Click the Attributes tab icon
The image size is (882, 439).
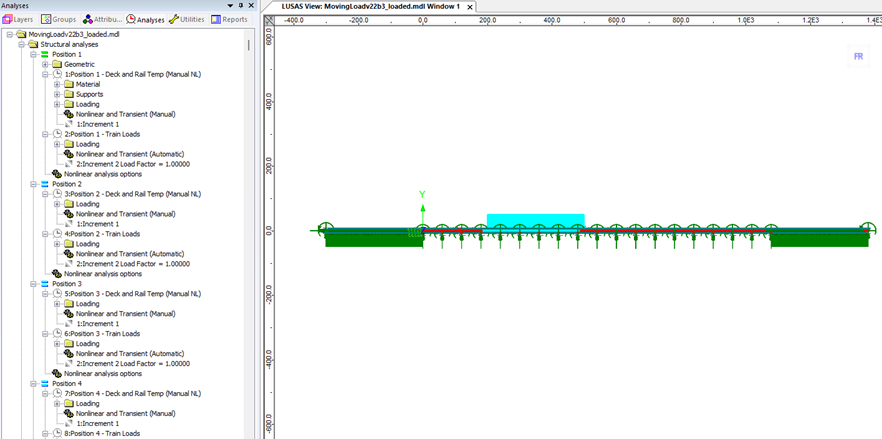(x=89, y=19)
